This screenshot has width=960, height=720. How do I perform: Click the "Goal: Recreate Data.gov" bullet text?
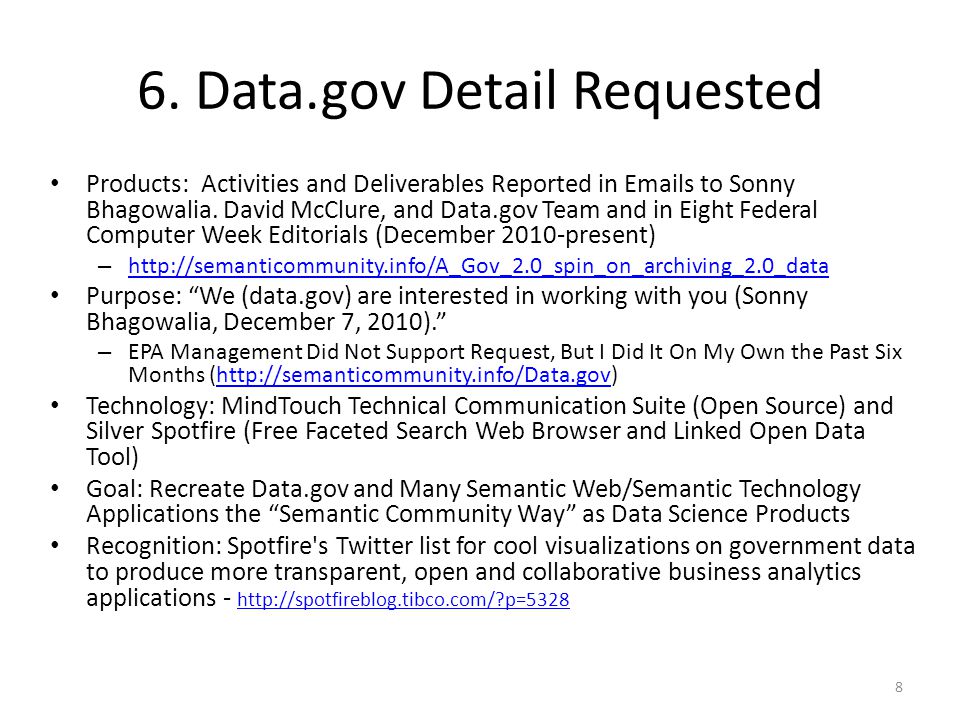click(x=473, y=501)
